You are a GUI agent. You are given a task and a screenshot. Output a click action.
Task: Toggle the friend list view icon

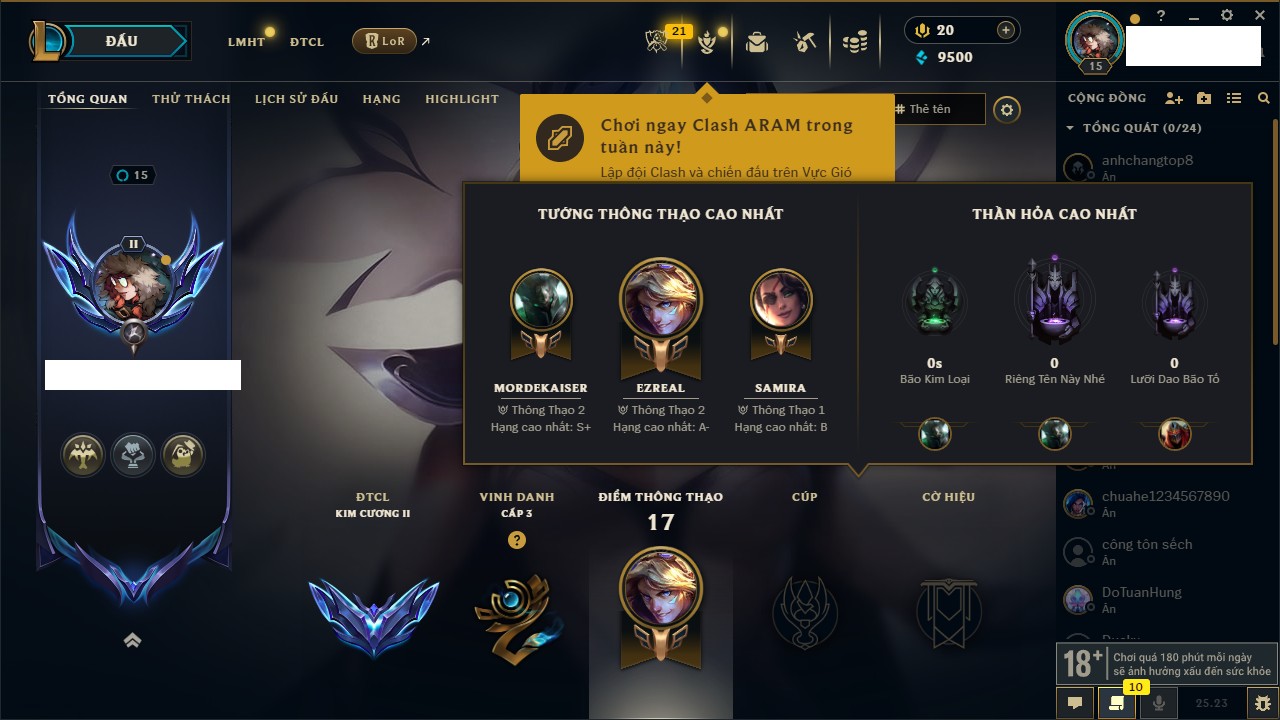pos(1234,98)
